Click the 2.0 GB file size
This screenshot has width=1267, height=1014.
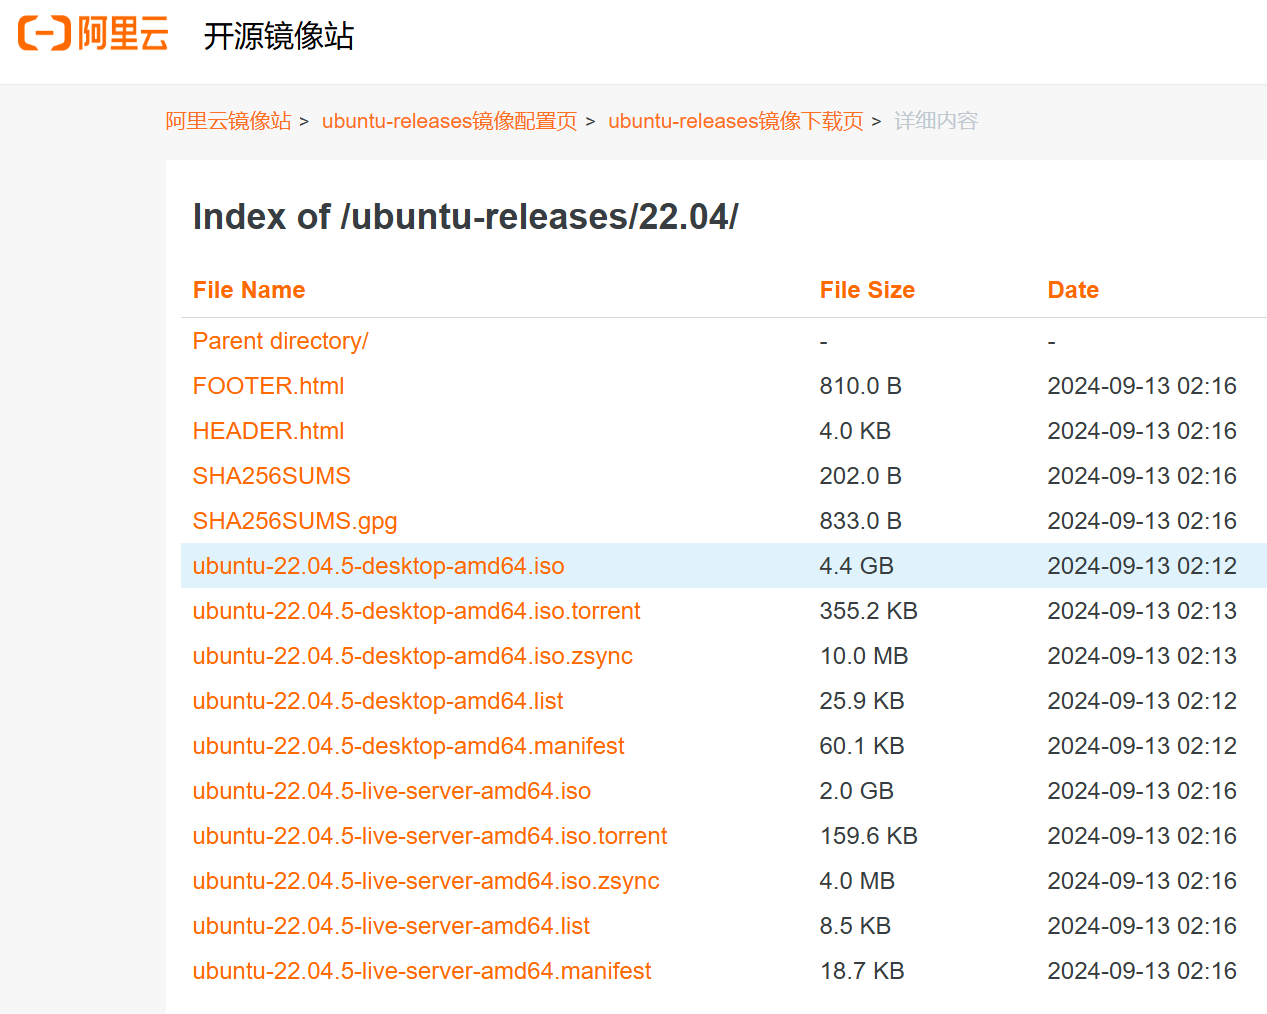click(x=856, y=791)
